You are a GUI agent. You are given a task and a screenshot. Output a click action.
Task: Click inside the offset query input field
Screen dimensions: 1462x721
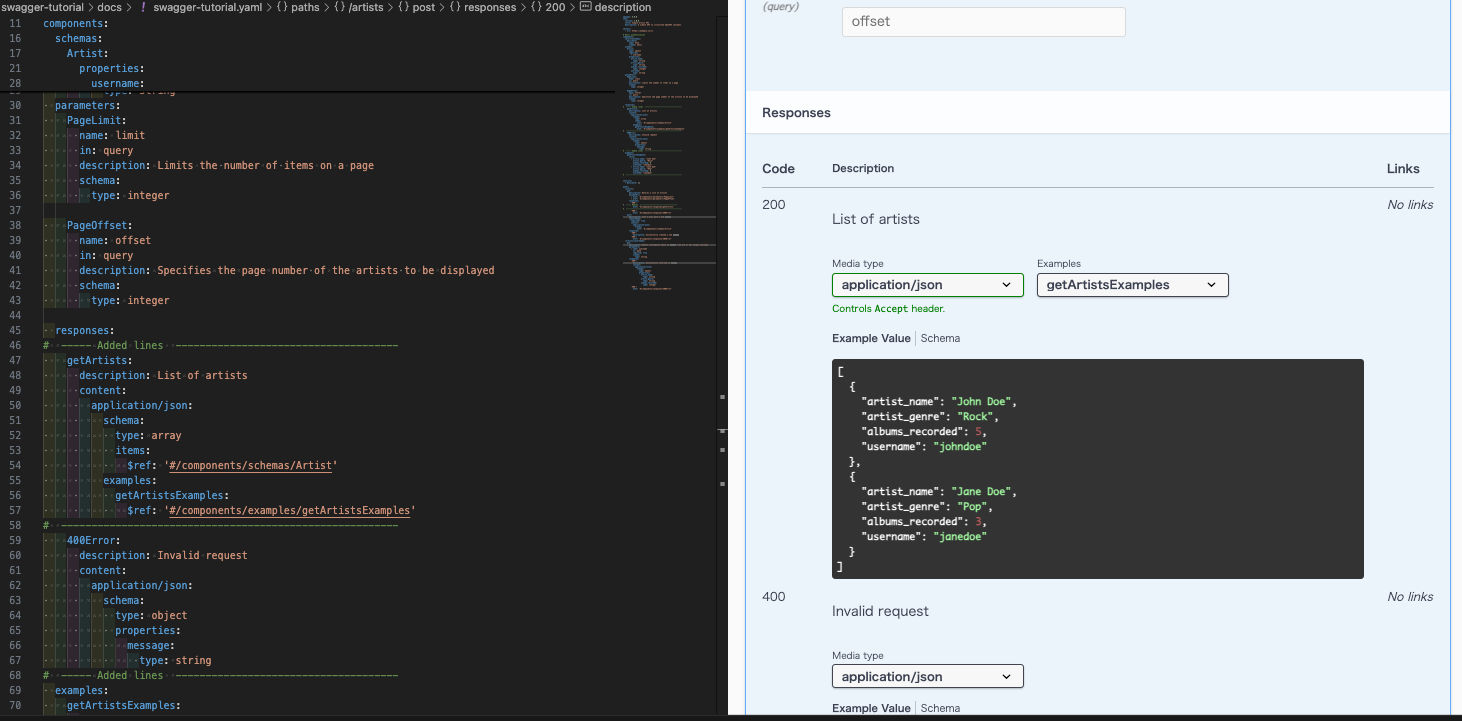pos(984,22)
